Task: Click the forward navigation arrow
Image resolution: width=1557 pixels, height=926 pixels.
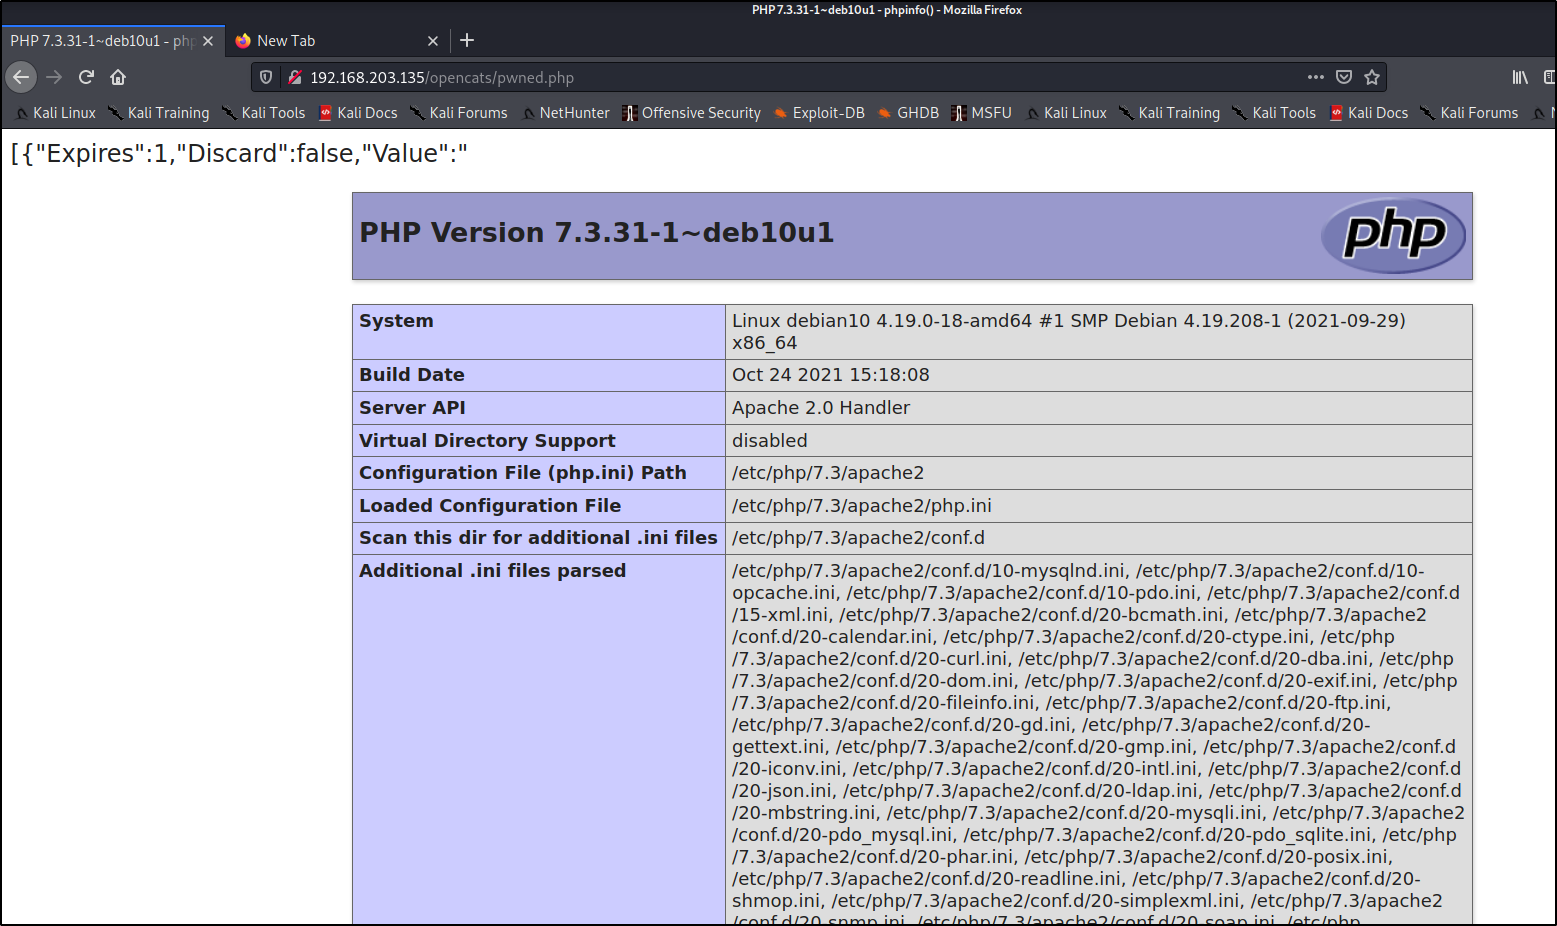Action: (54, 77)
